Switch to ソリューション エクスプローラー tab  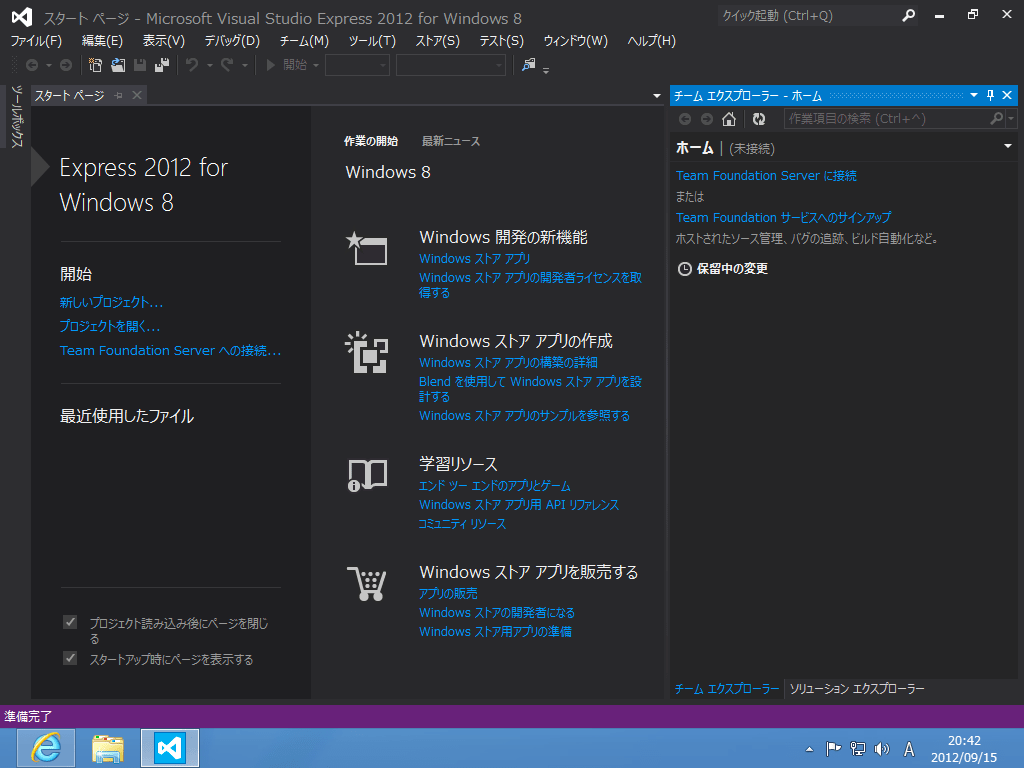(x=857, y=688)
